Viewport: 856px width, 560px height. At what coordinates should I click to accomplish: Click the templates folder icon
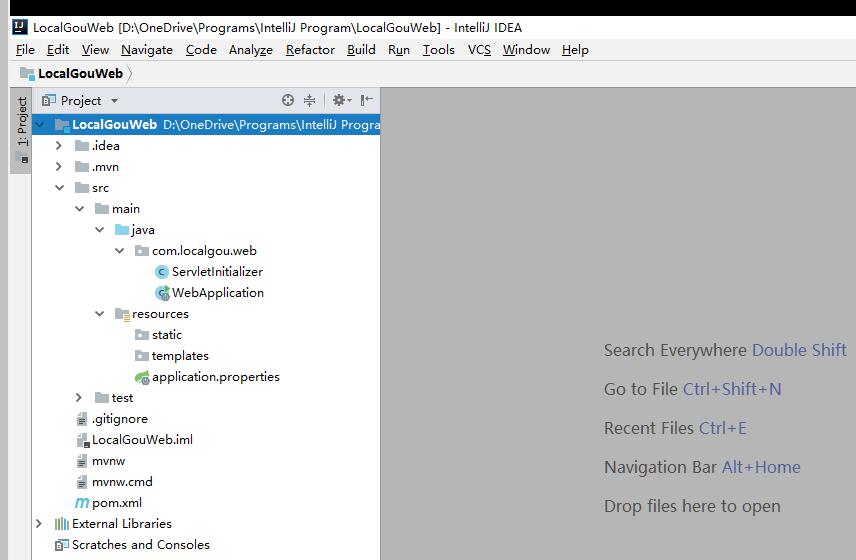point(142,356)
